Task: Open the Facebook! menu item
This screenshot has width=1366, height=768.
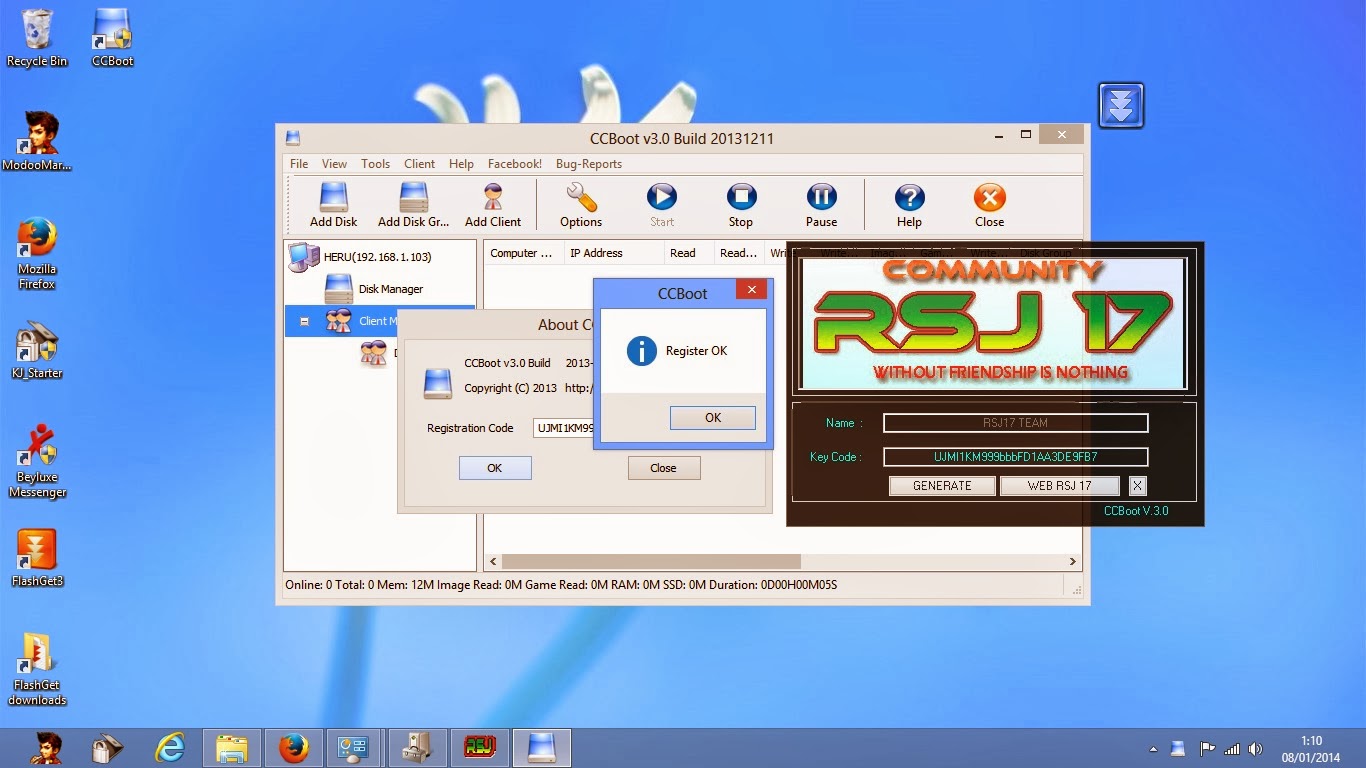Action: tap(515, 164)
